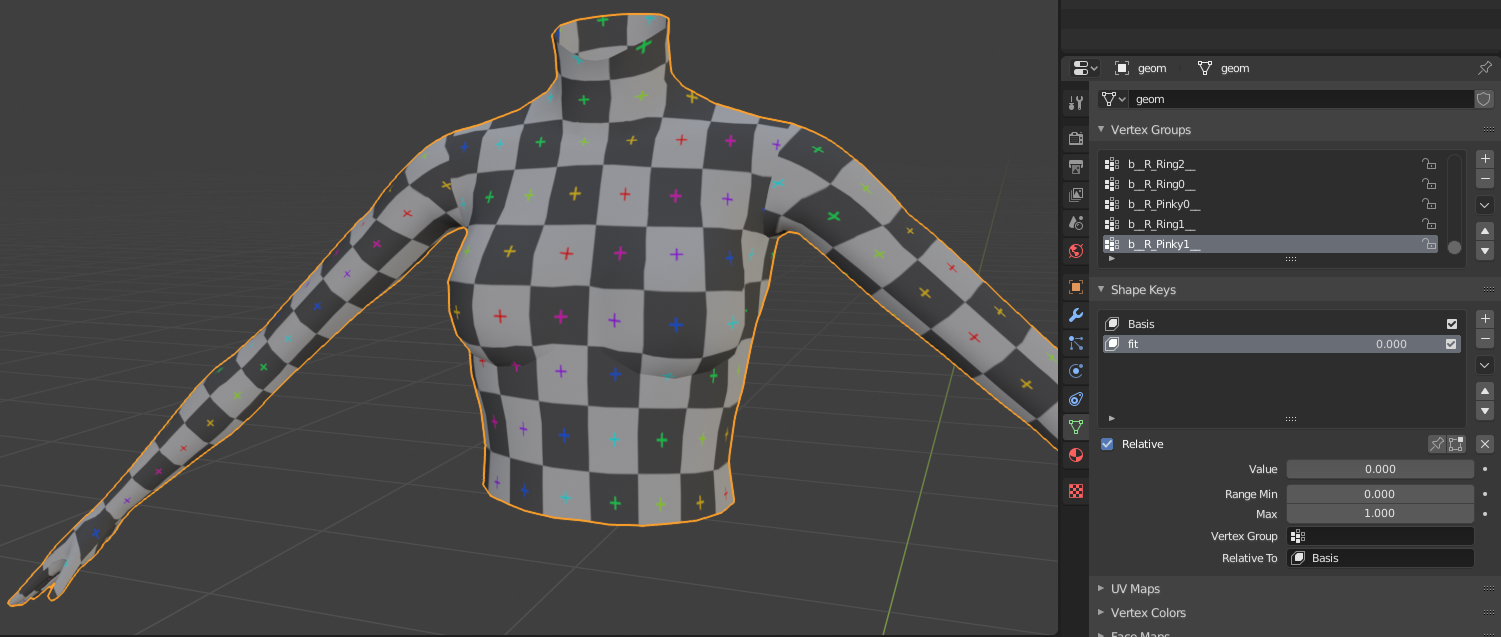This screenshot has height=637, width=1501.
Task: Click the geom object breadcrumb
Action: click(x=1141, y=68)
